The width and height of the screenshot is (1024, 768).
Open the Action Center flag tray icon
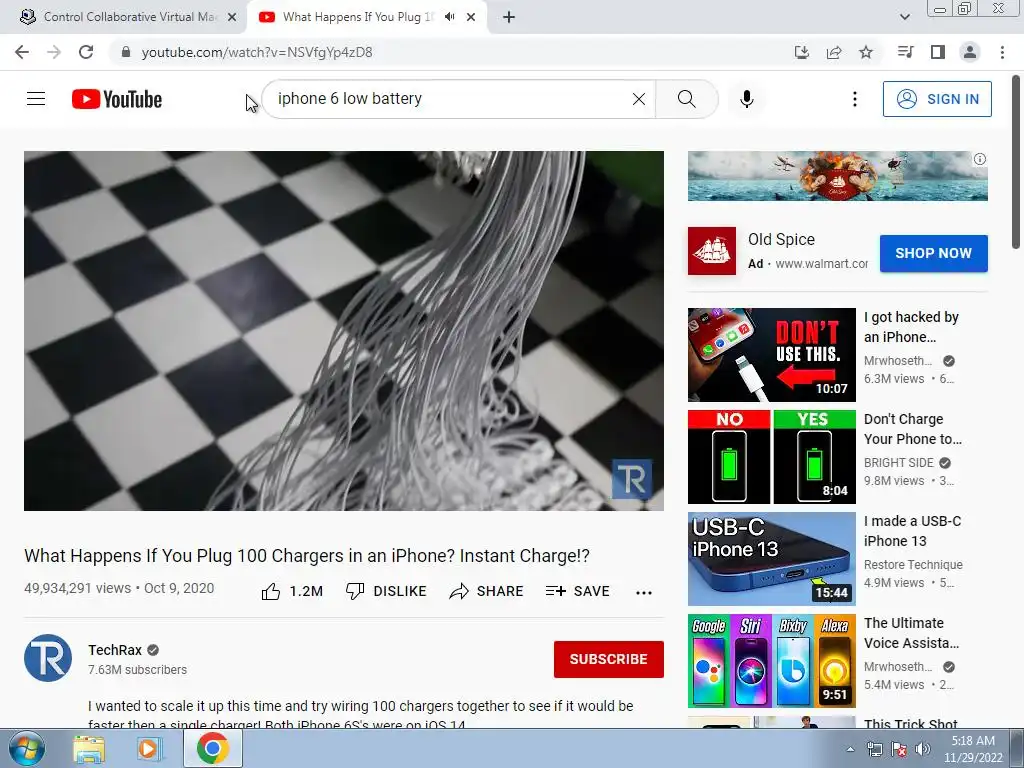coord(899,749)
